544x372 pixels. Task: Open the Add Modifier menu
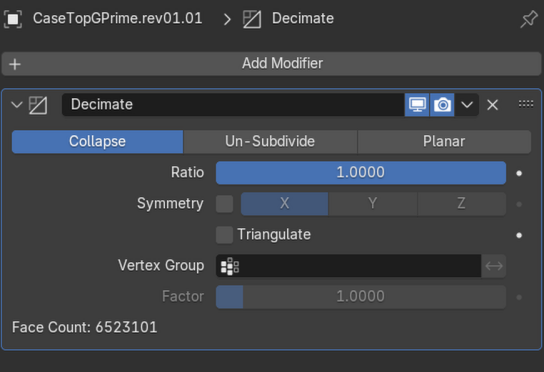(272, 64)
